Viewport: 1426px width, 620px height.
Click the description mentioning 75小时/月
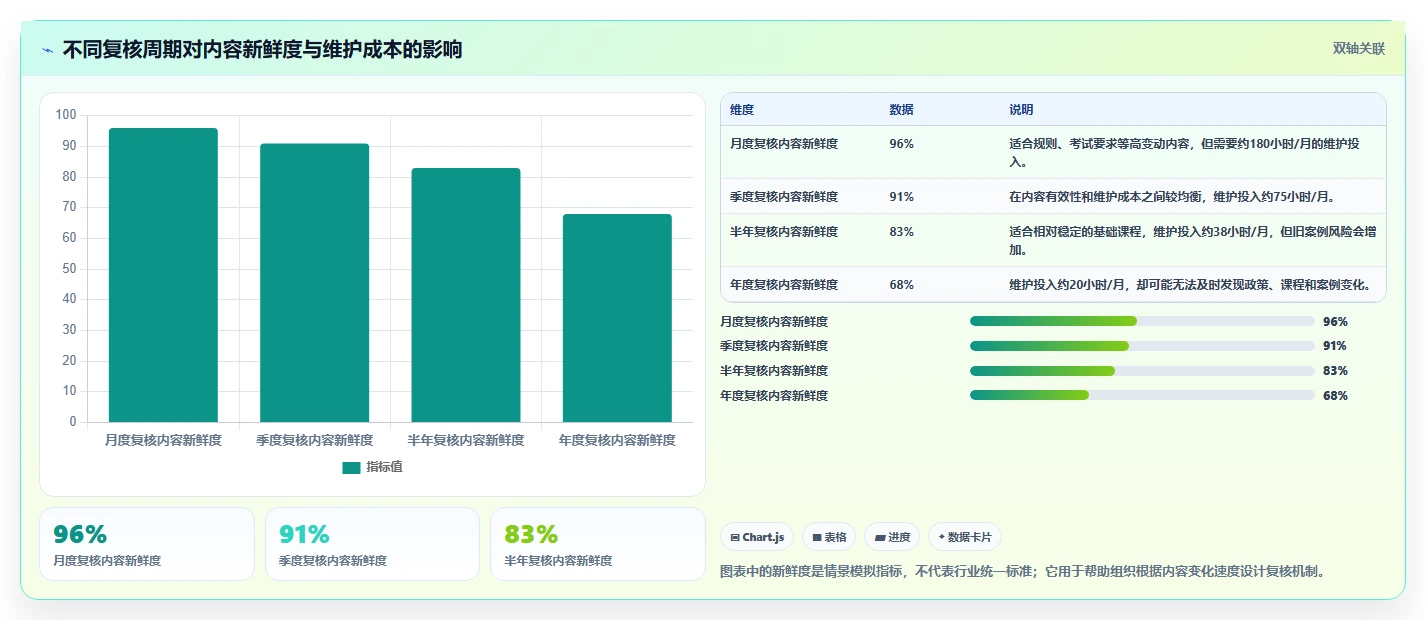click(x=1172, y=196)
